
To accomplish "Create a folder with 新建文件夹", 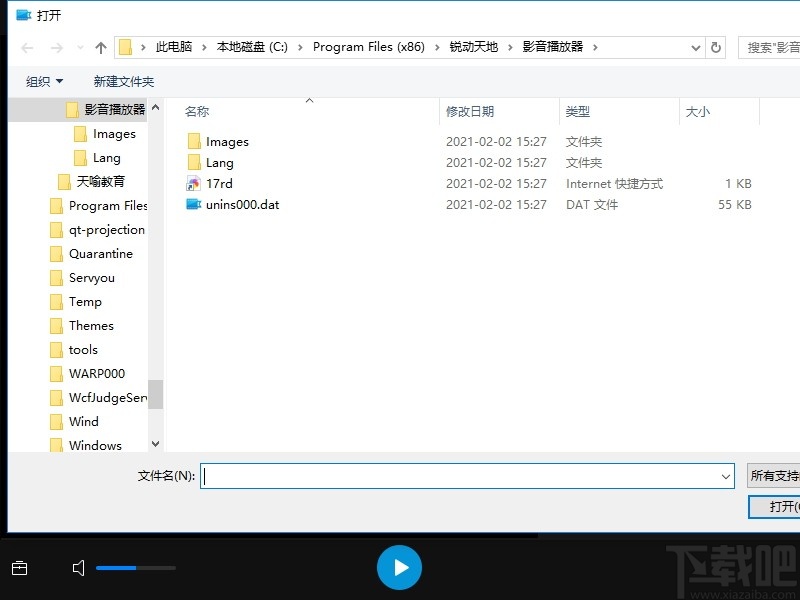I will point(124,81).
